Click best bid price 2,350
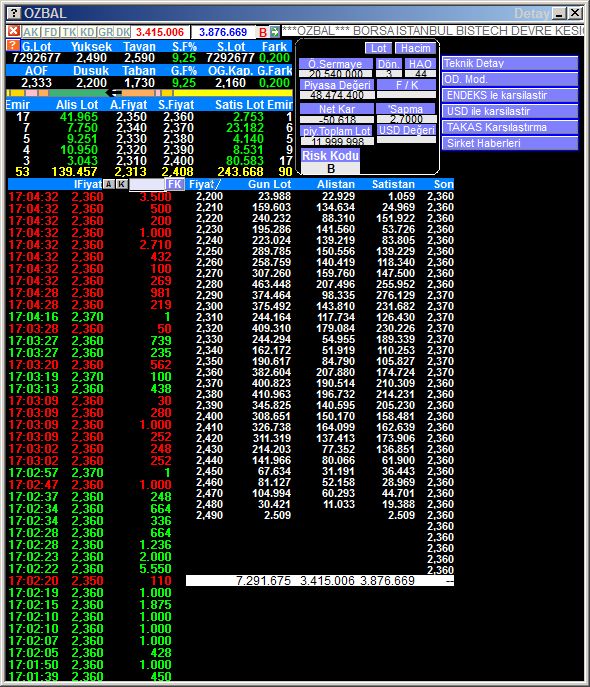 pos(131,117)
